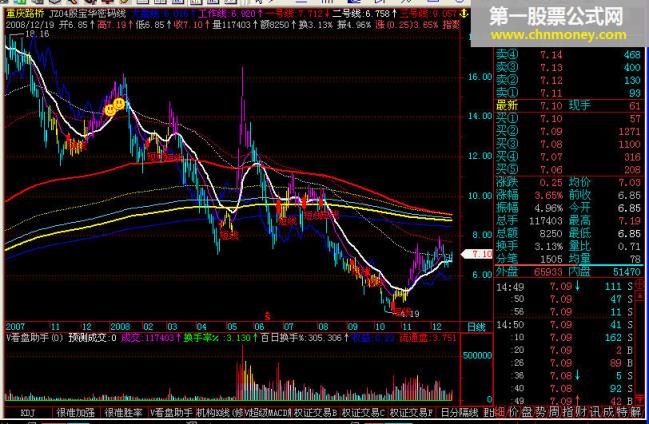The height and width of the screenshot is (424, 649).
Task: Open the 权证交易C tab
Action: (363, 413)
